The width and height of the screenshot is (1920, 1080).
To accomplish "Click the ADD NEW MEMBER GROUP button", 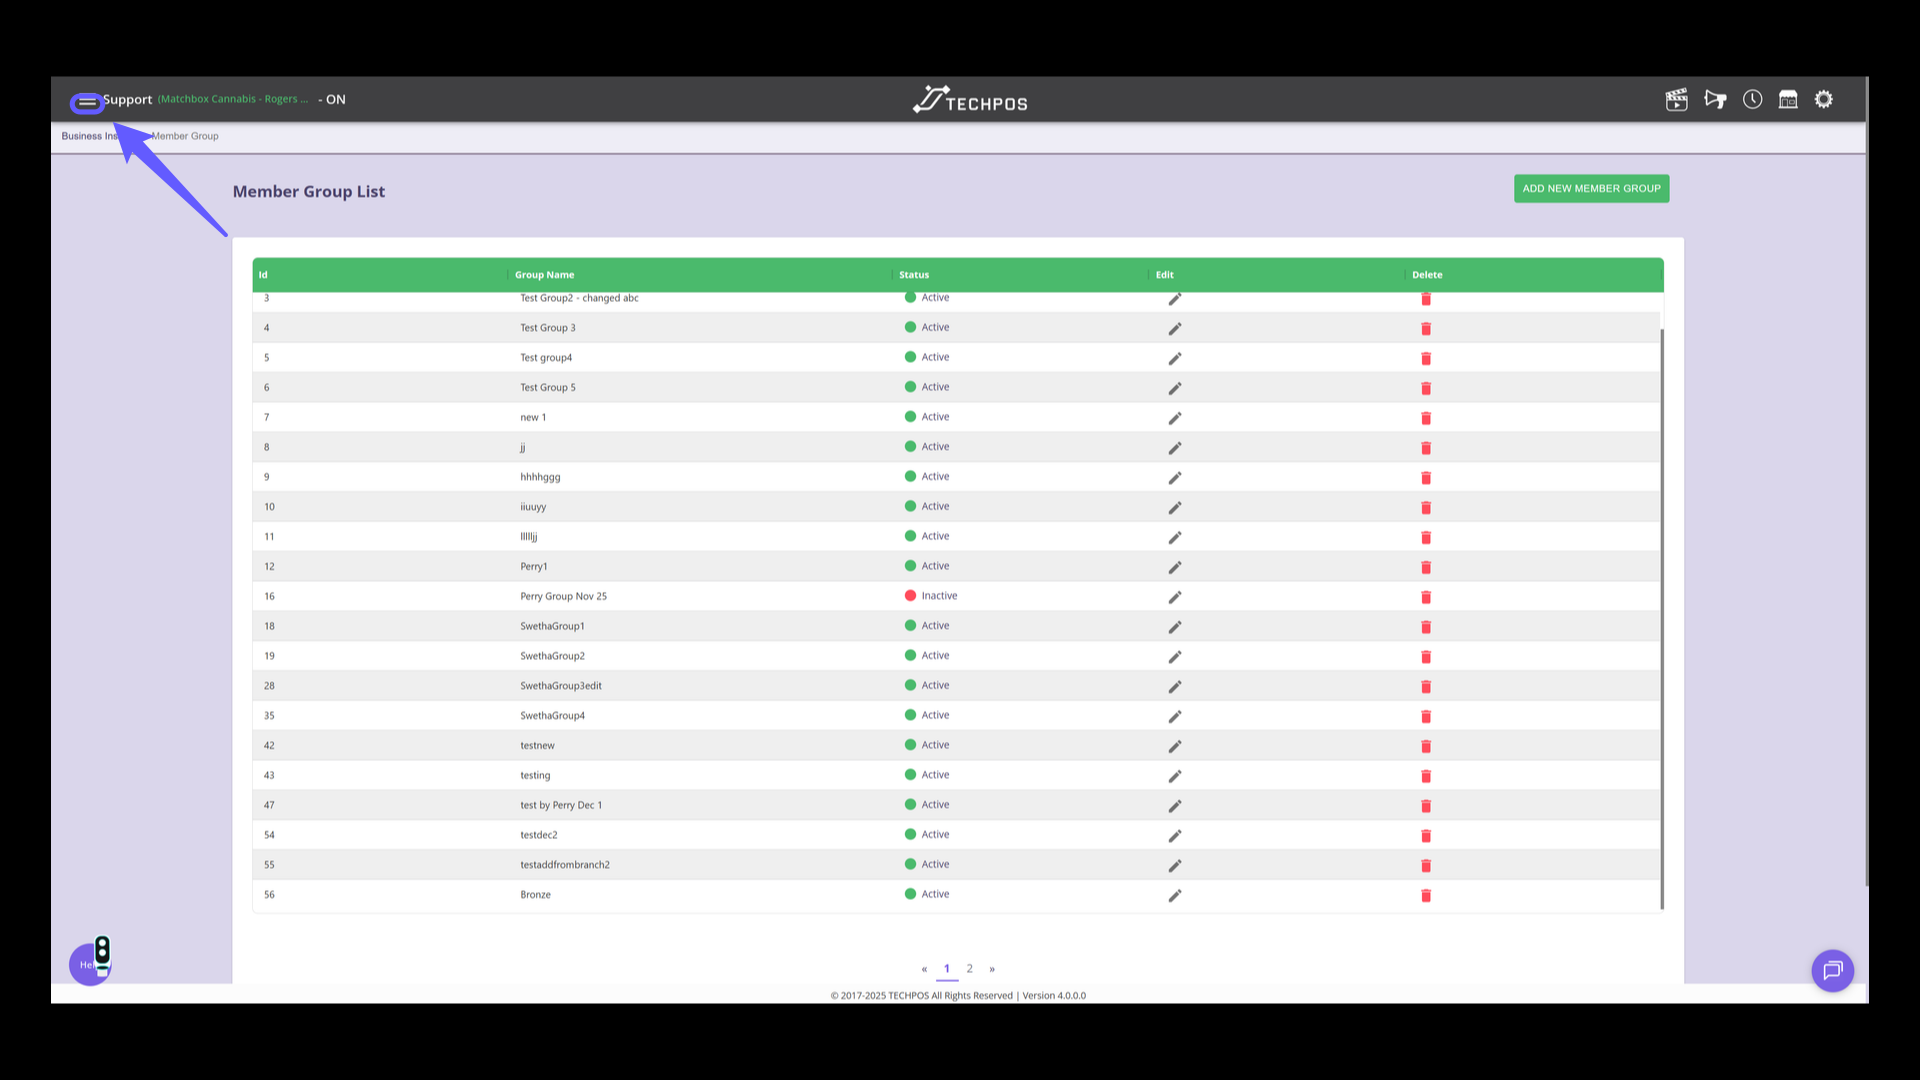I will tap(1591, 188).
